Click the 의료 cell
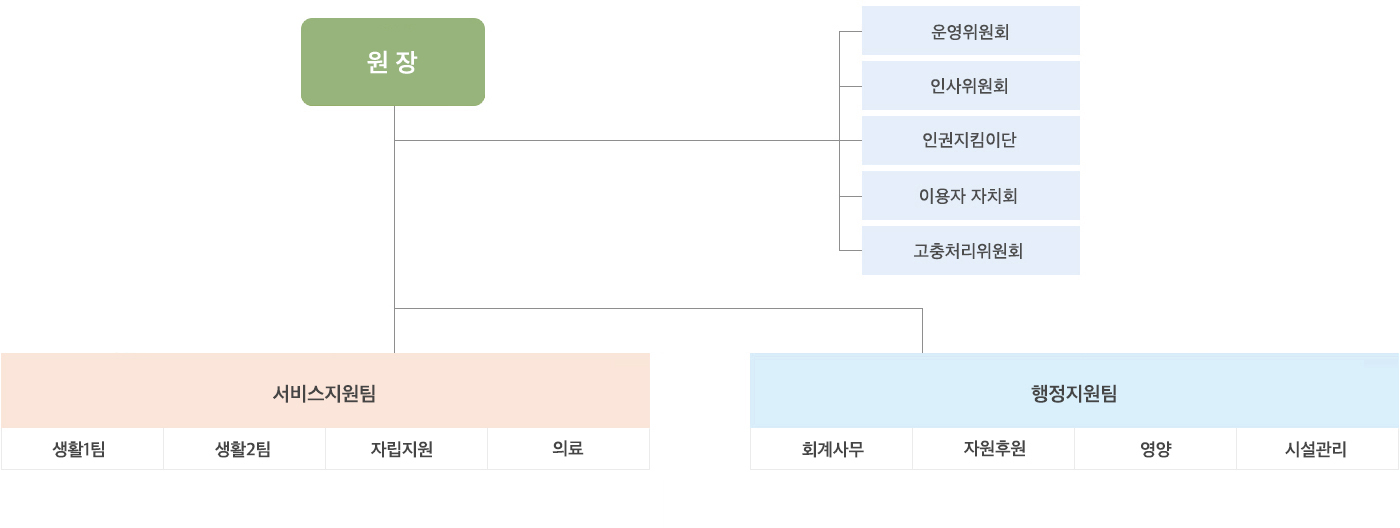Viewport: 1400px width, 528px height. coord(568,449)
